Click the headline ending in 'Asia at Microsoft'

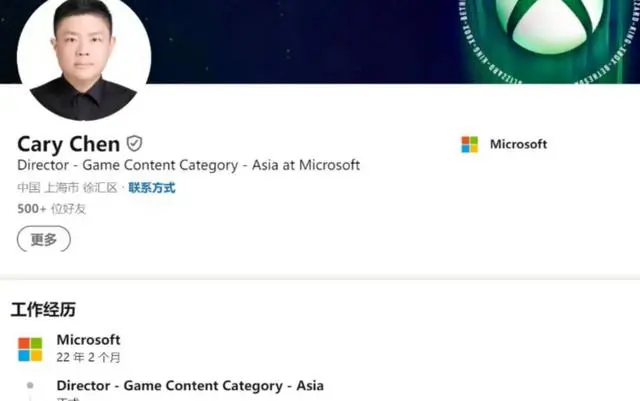coord(189,165)
